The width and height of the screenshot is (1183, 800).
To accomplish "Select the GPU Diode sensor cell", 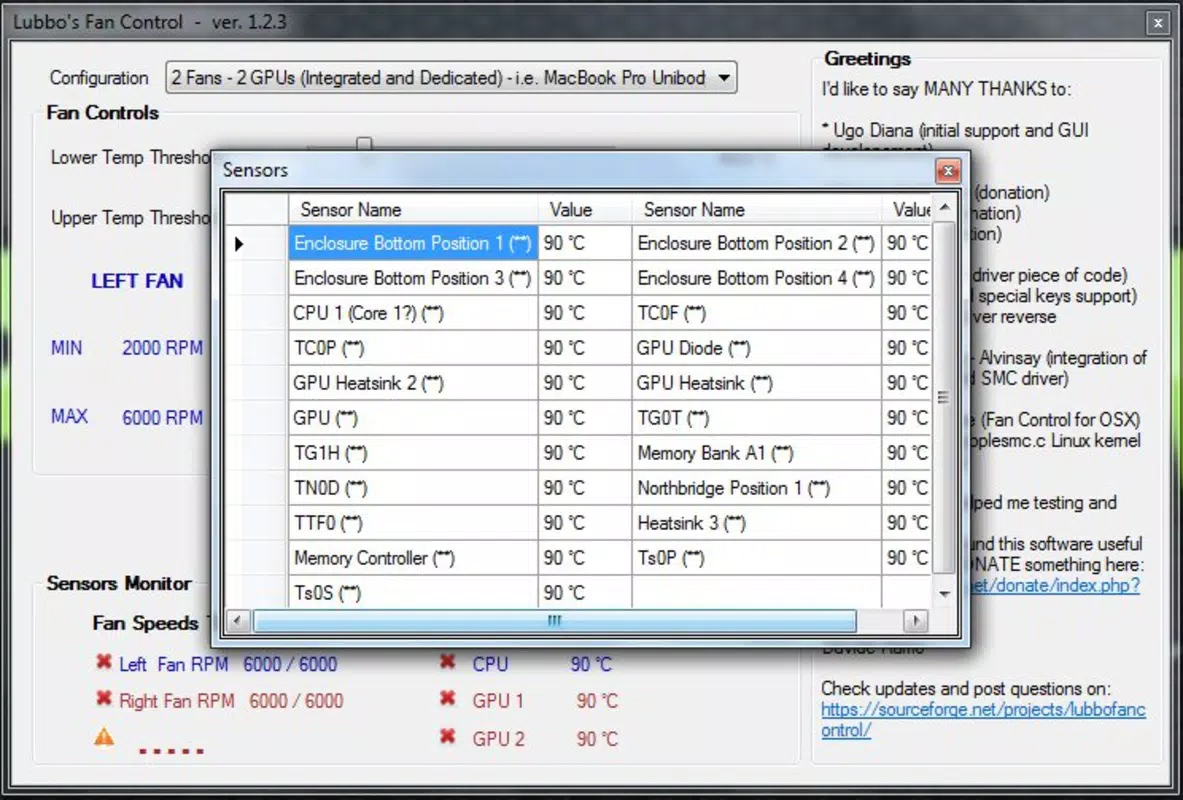I will pyautogui.click(x=756, y=348).
